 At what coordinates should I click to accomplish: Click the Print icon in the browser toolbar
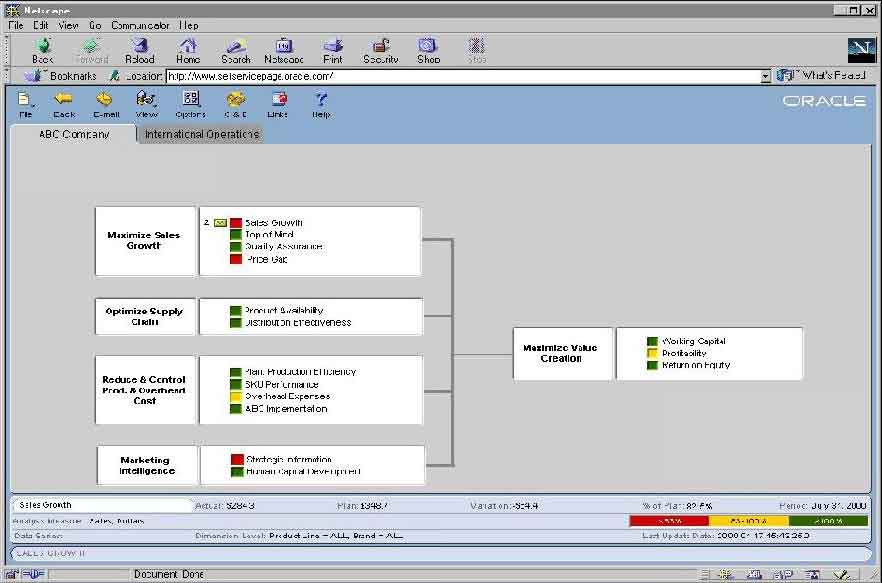coord(333,50)
